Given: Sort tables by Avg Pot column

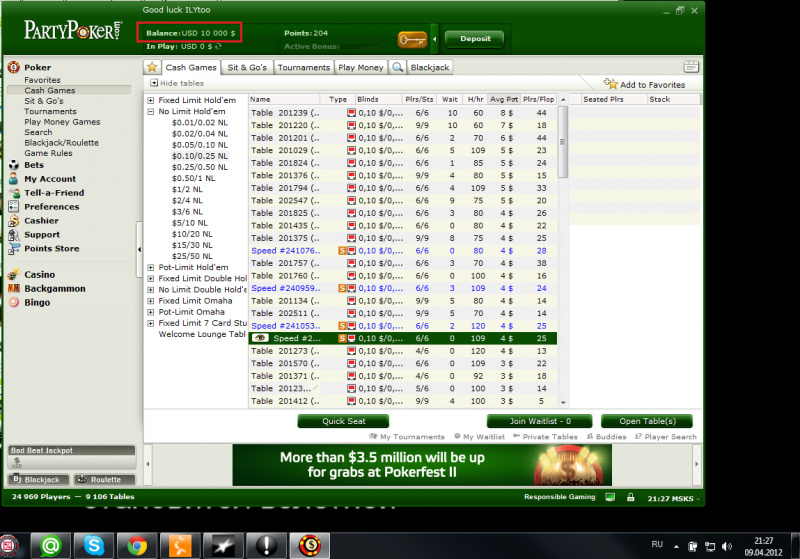Looking at the screenshot, I should 504,99.
